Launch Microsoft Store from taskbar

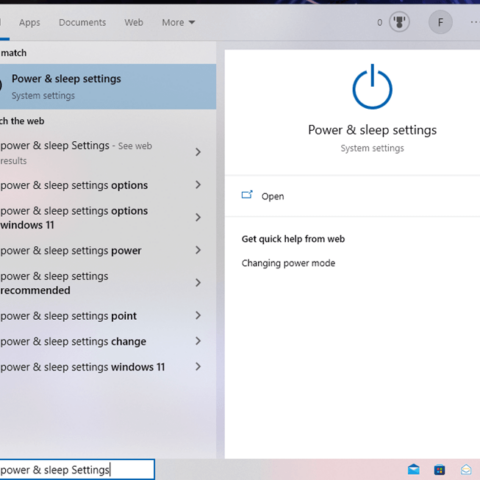point(440,470)
